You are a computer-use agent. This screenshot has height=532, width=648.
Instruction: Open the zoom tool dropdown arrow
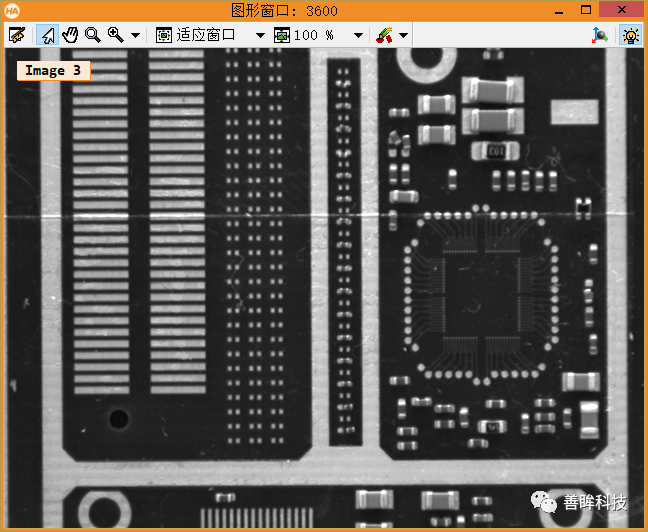[x=135, y=36]
